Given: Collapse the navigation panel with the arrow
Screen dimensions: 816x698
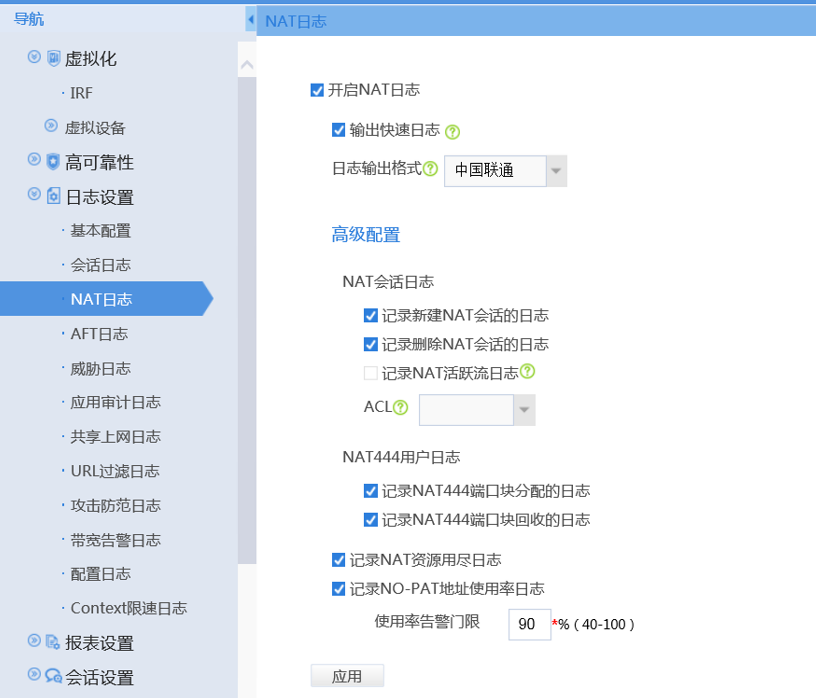Looking at the screenshot, I should point(250,20).
